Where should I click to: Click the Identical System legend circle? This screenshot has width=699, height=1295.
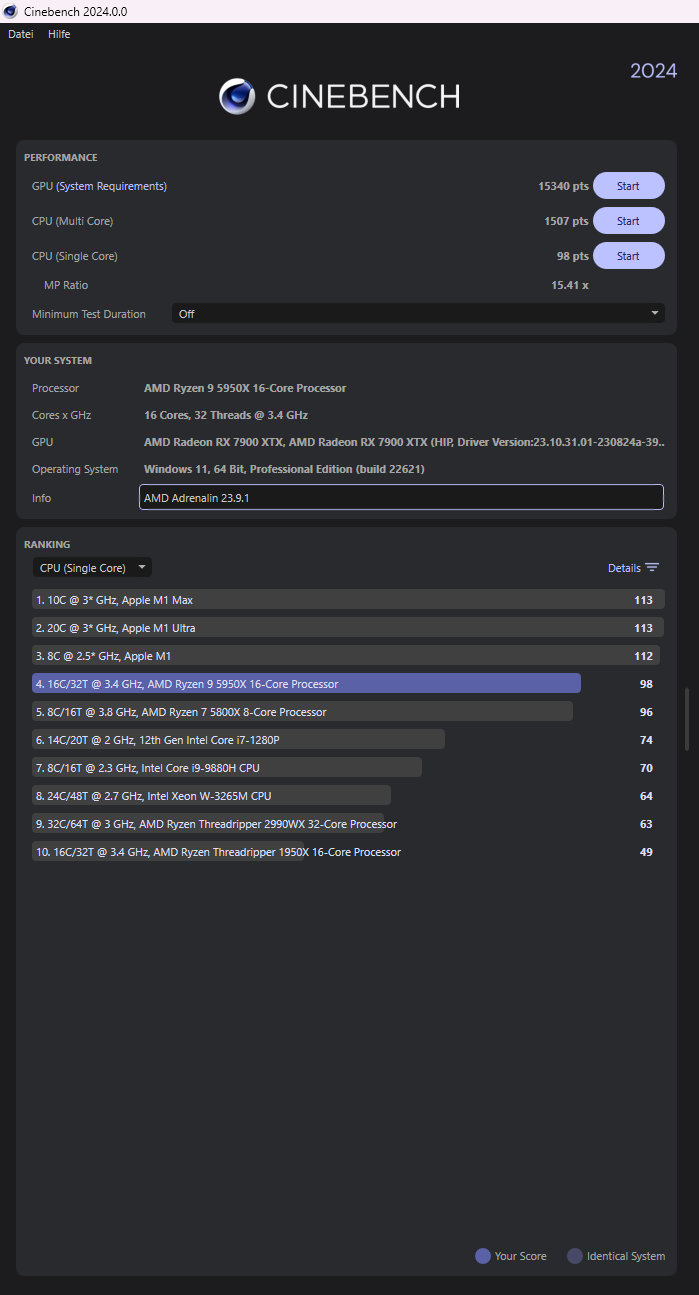click(575, 1256)
